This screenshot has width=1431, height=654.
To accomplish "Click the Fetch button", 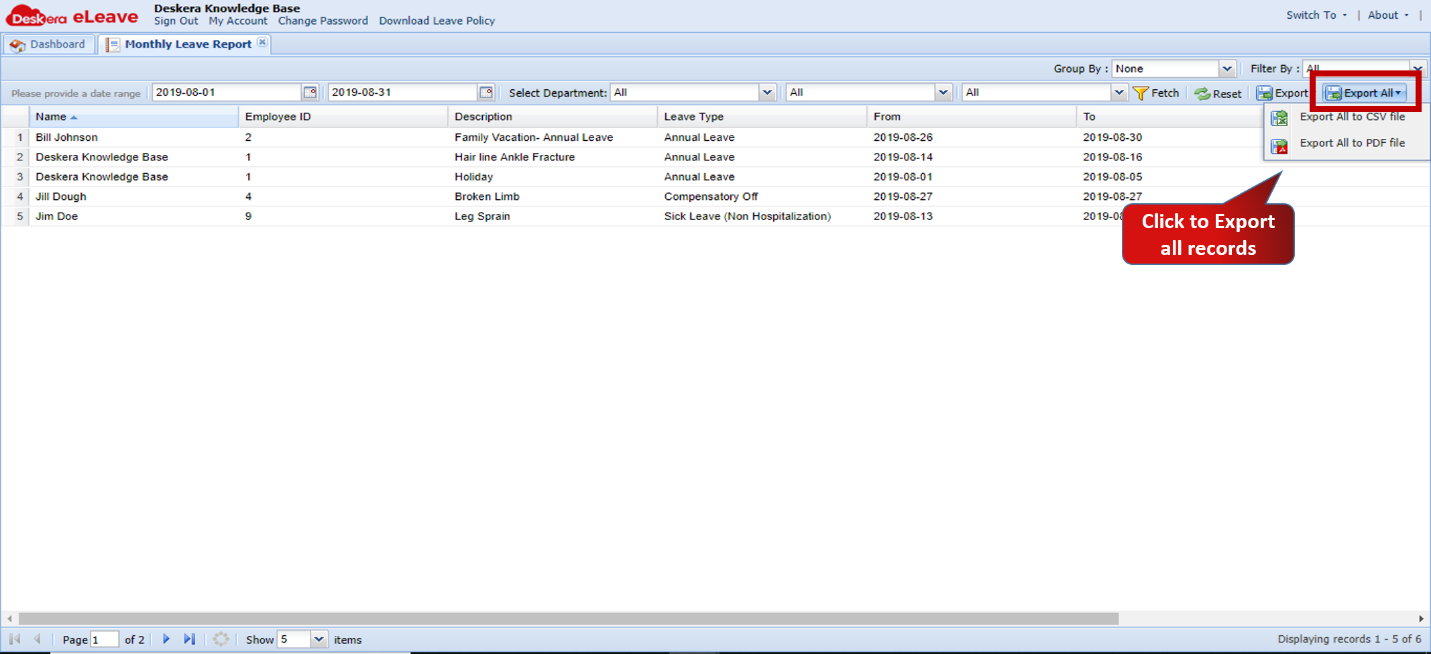I will point(1157,93).
